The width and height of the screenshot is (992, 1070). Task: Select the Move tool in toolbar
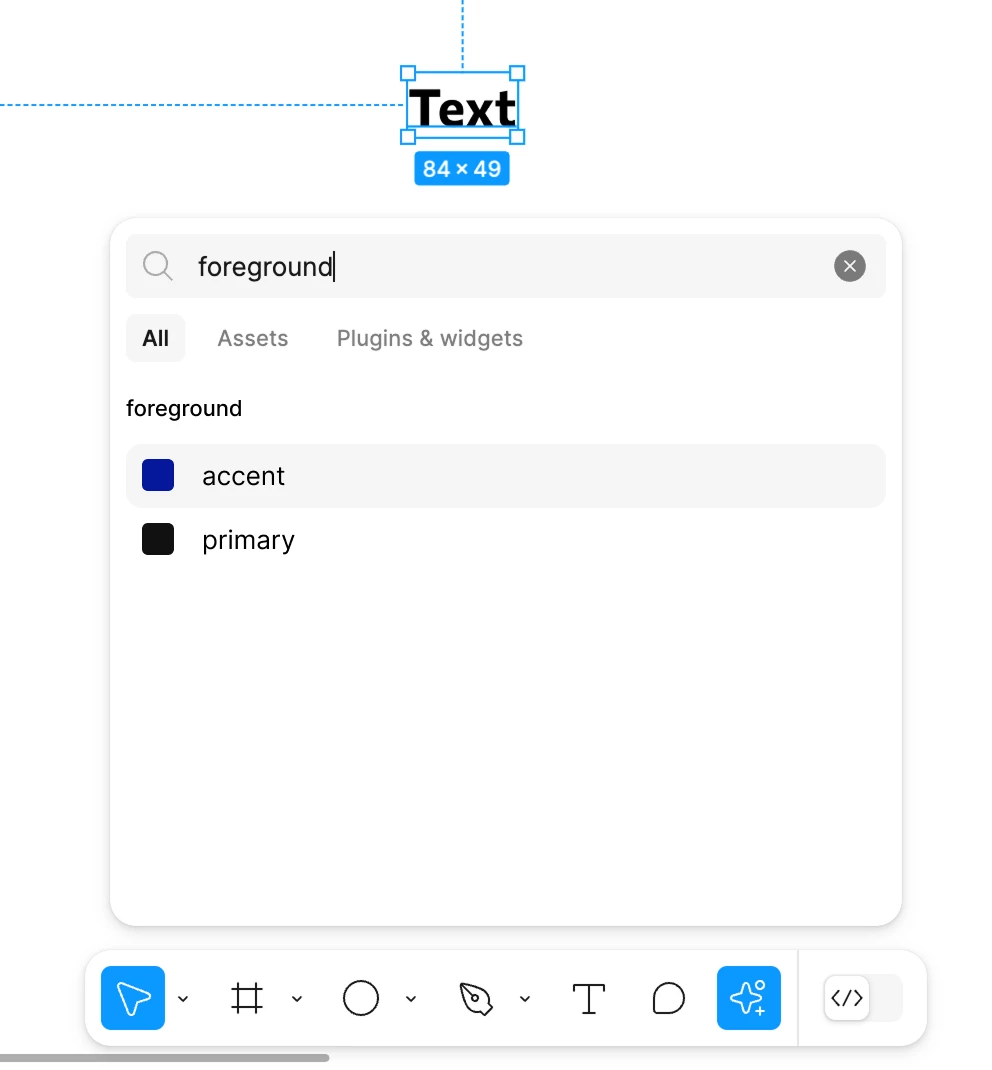132,998
